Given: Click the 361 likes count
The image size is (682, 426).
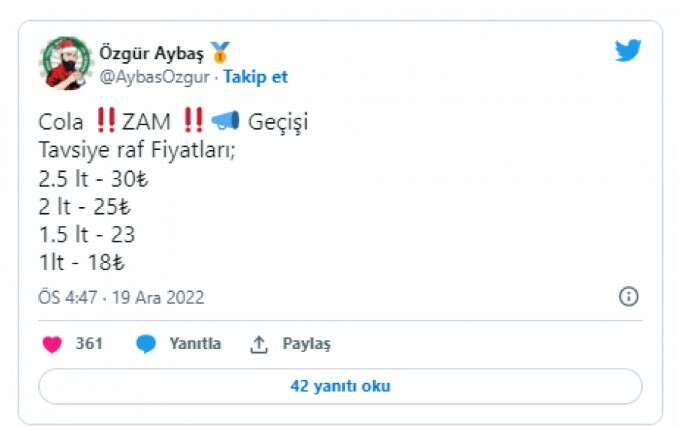Looking at the screenshot, I should [89, 343].
